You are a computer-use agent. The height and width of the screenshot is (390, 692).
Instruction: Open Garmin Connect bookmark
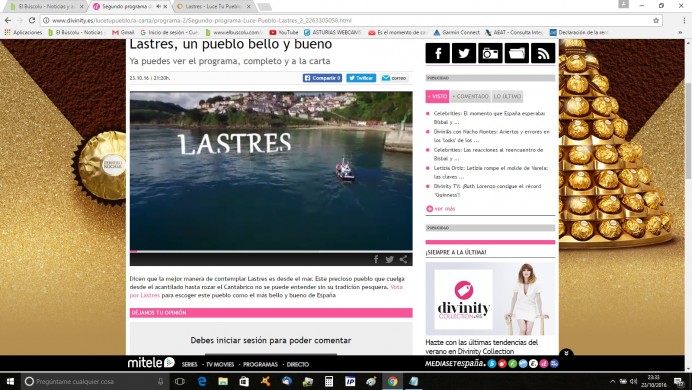point(456,32)
